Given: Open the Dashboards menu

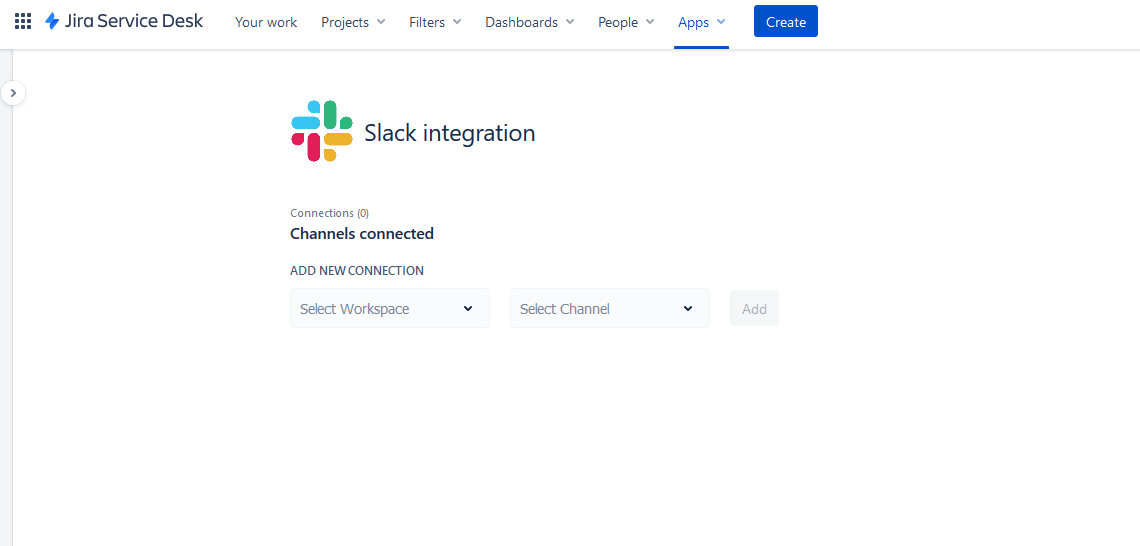Looking at the screenshot, I should [x=530, y=23].
